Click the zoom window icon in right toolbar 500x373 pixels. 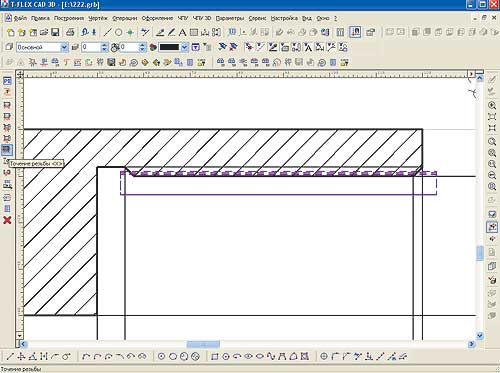[x=492, y=141]
